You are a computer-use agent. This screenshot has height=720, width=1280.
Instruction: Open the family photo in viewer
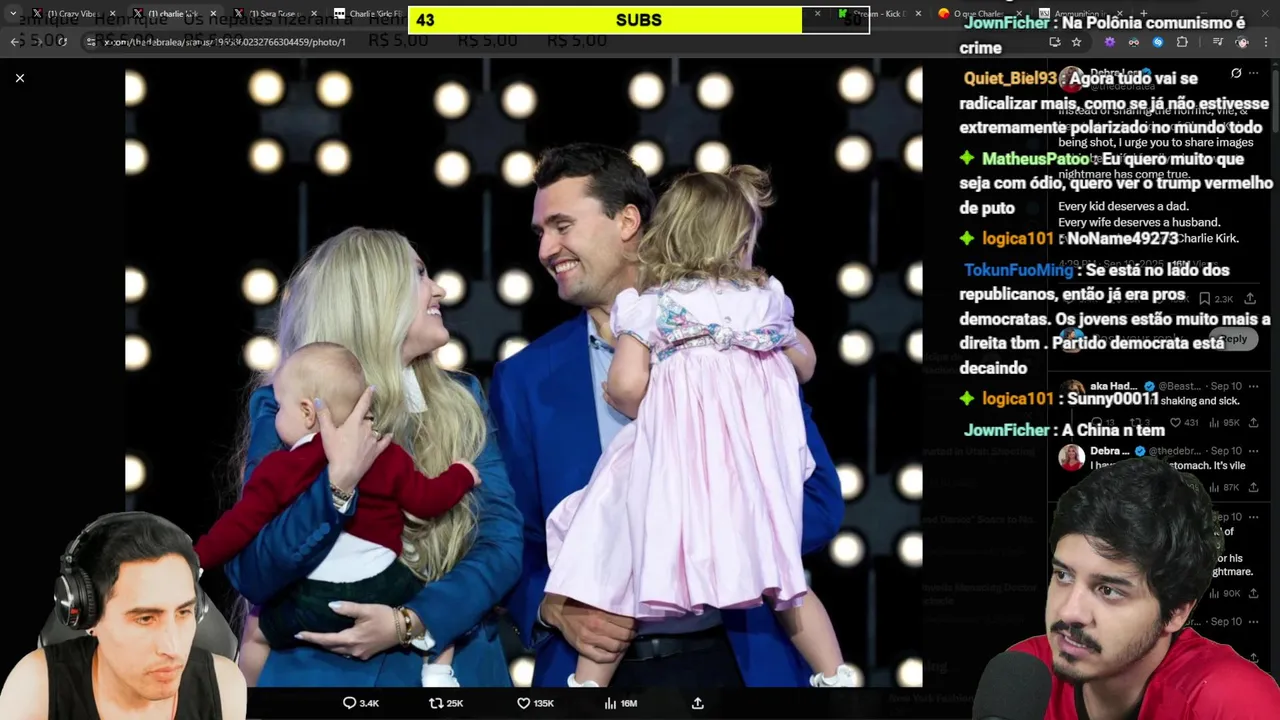click(523, 373)
